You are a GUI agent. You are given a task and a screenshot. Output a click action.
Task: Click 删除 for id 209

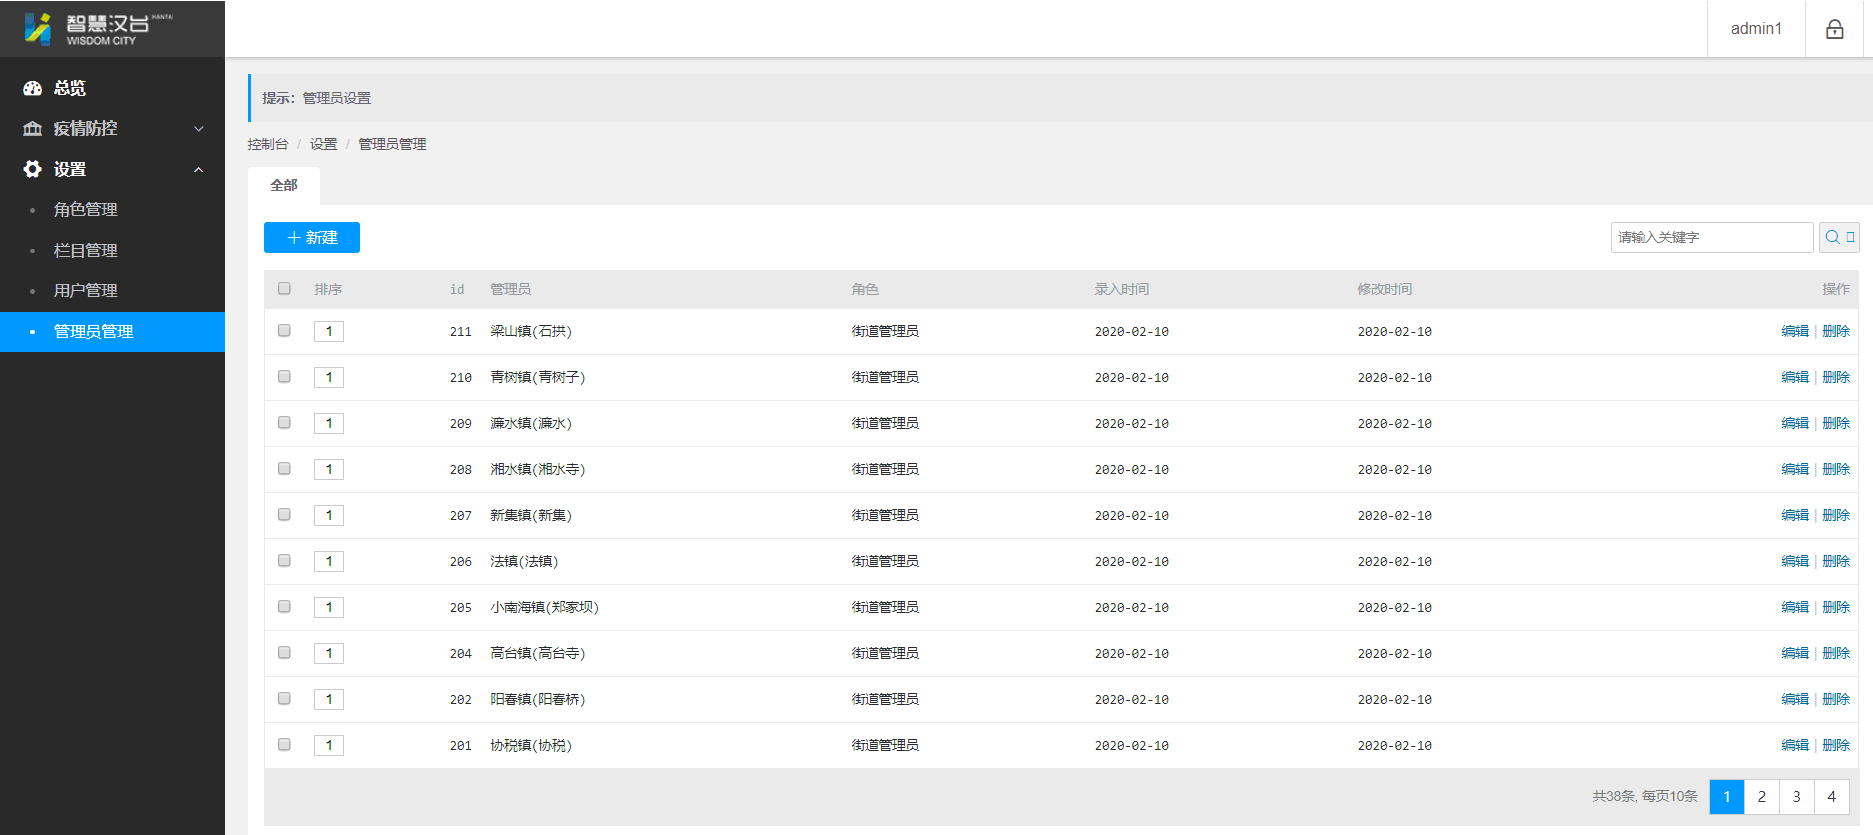(x=1836, y=423)
